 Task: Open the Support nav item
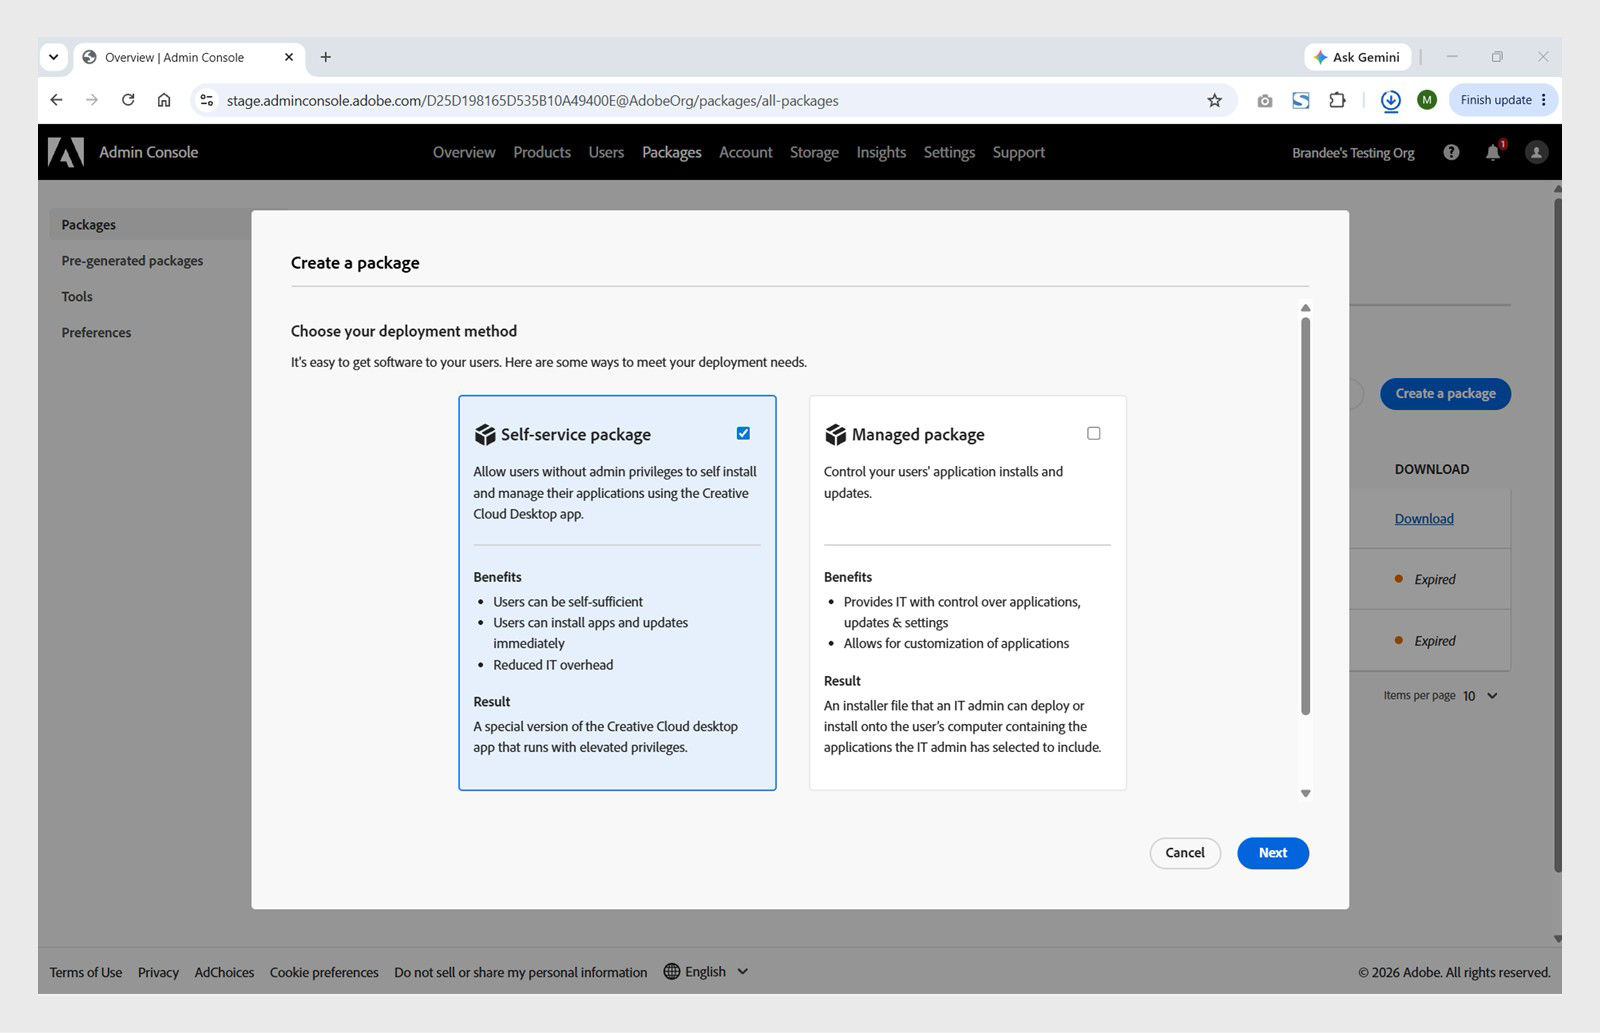pos(1018,152)
